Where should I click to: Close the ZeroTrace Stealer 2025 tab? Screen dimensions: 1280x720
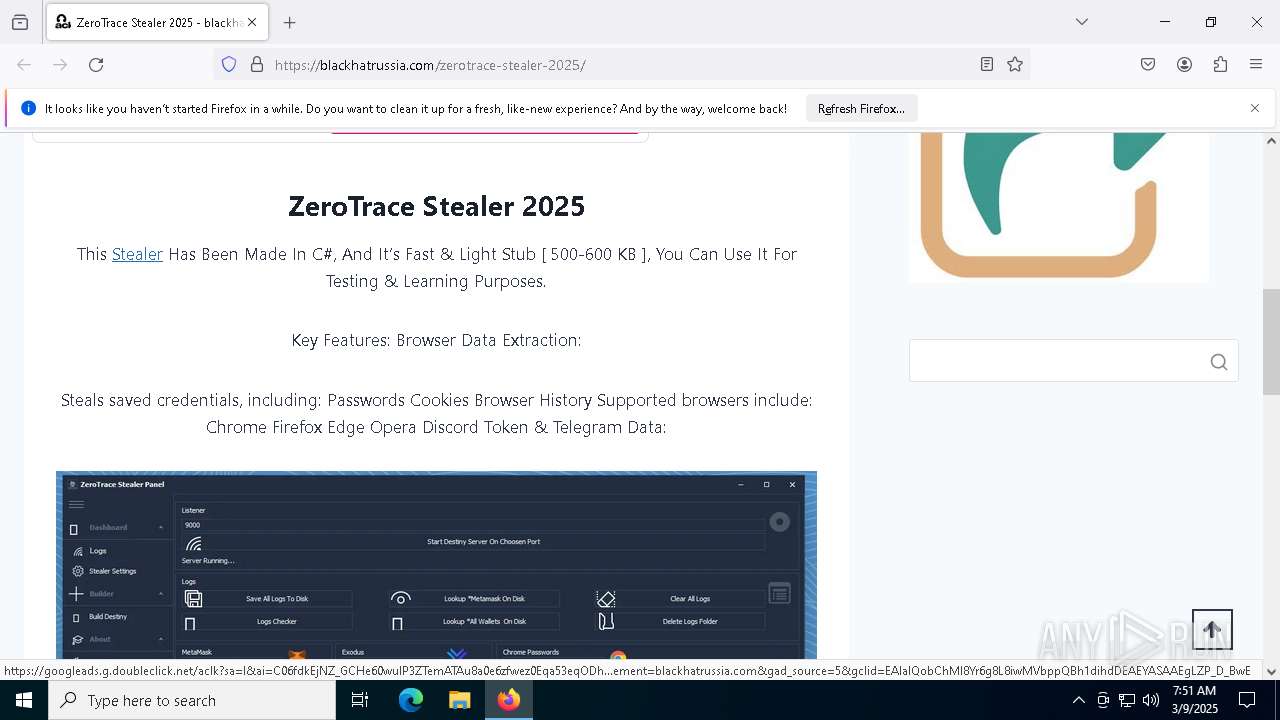pyautogui.click(x=252, y=22)
